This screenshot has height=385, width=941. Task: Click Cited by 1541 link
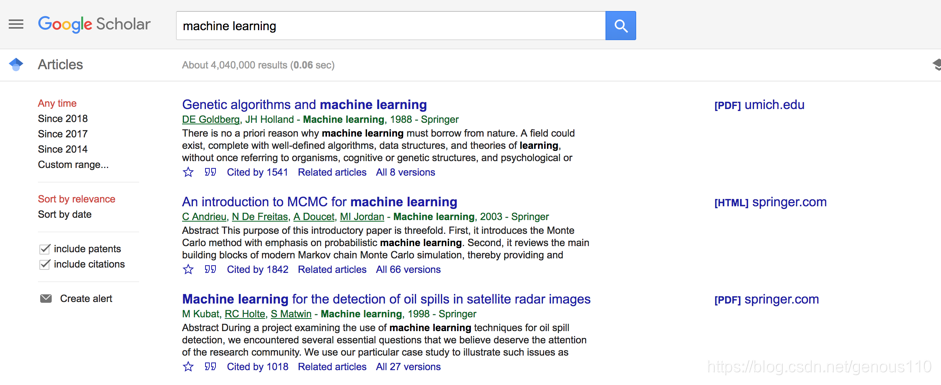click(257, 172)
